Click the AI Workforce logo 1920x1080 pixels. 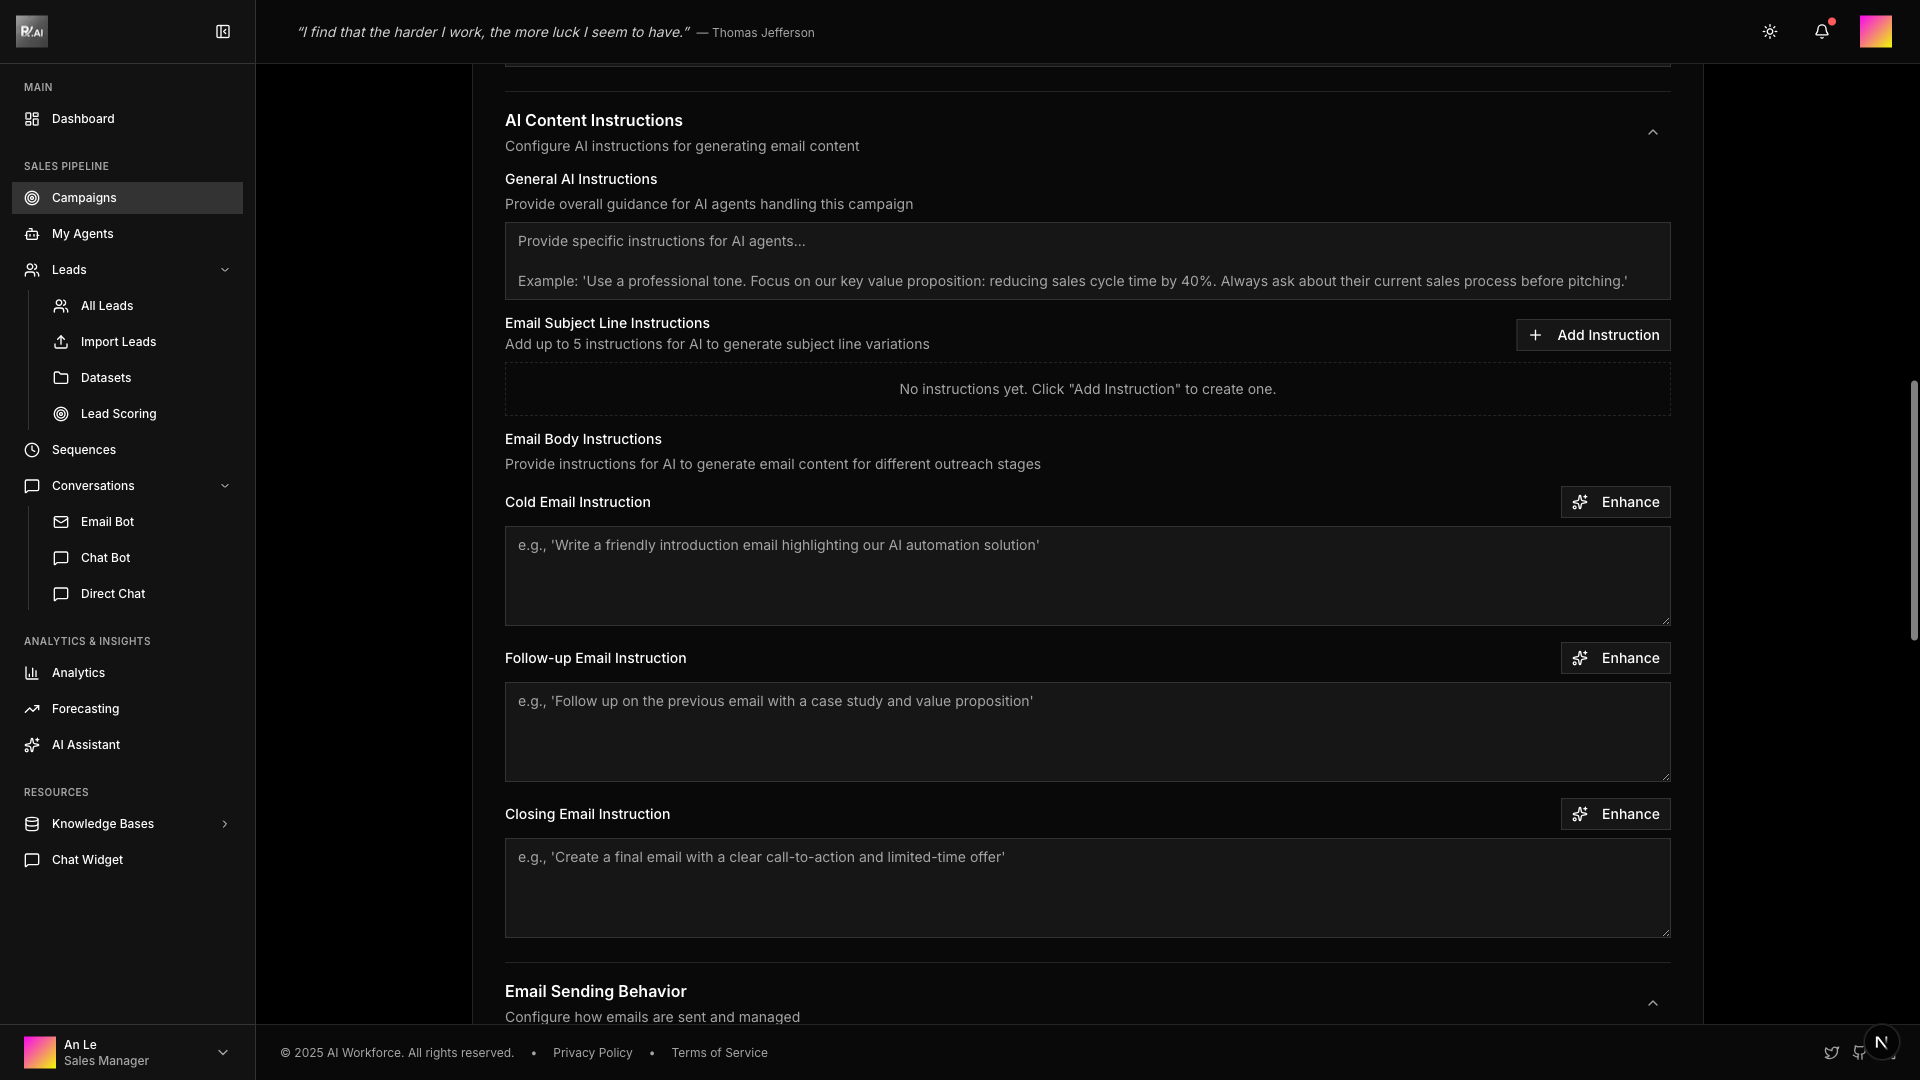[32, 32]
